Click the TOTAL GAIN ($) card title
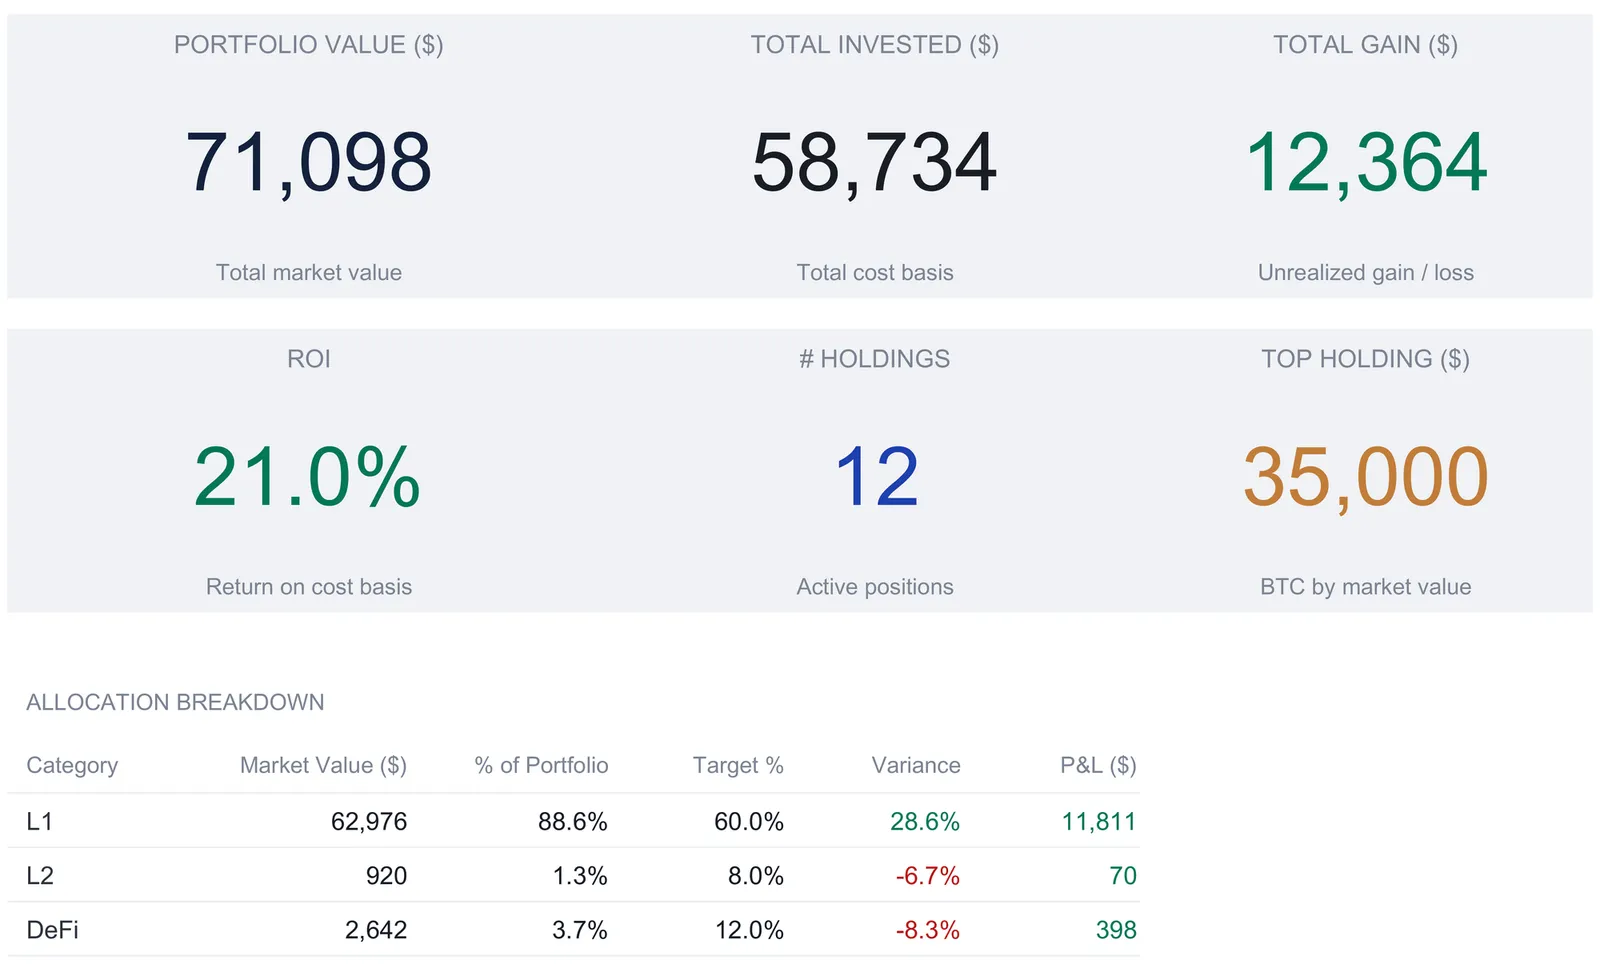This screenshot has width=1600, height=964. (x=1366, y=45)
